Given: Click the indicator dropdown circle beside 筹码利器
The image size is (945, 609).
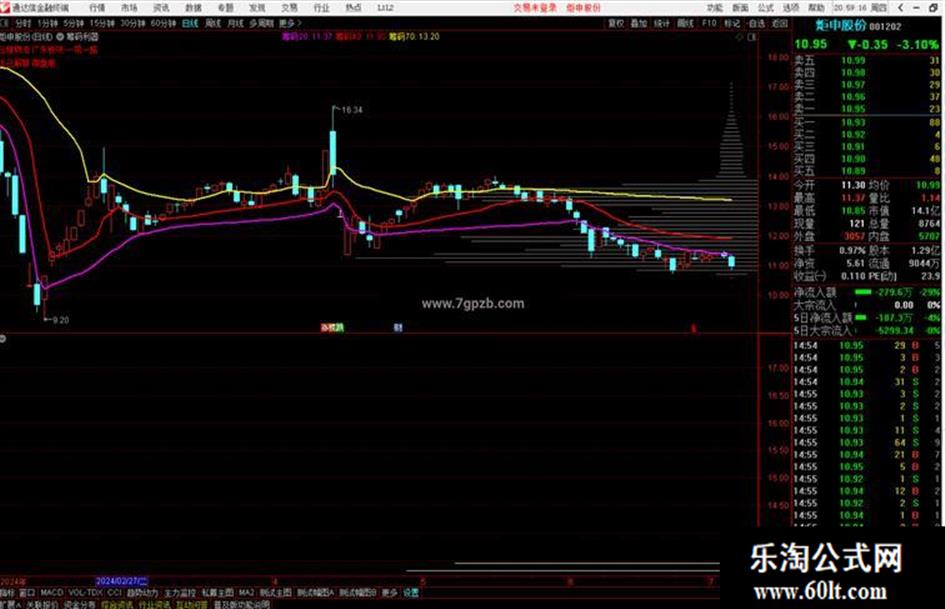Looking at the screenshot, I should [60, 37].
